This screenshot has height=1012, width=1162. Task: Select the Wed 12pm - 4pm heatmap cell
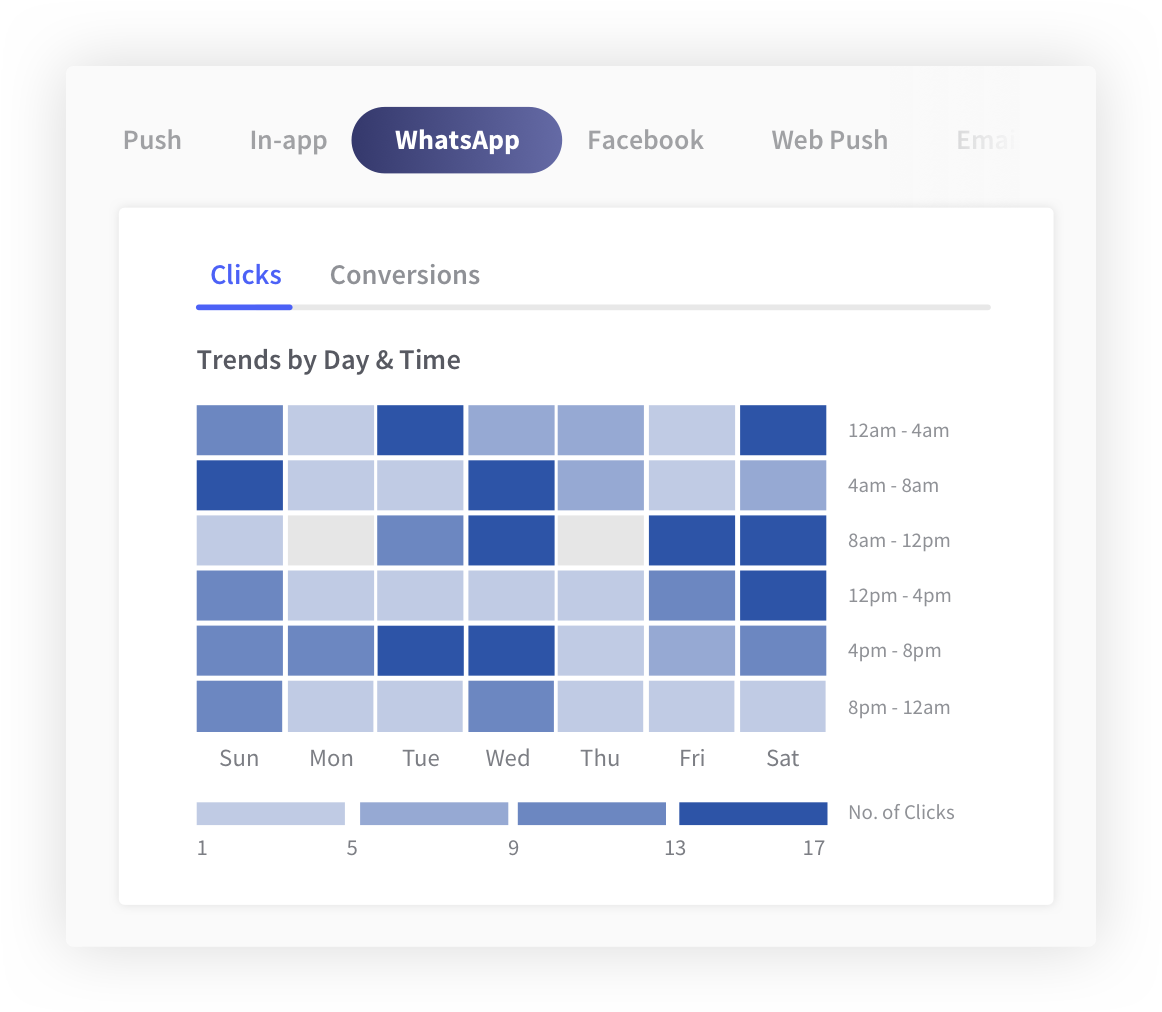pyautogui.click(x=511, y=595)
